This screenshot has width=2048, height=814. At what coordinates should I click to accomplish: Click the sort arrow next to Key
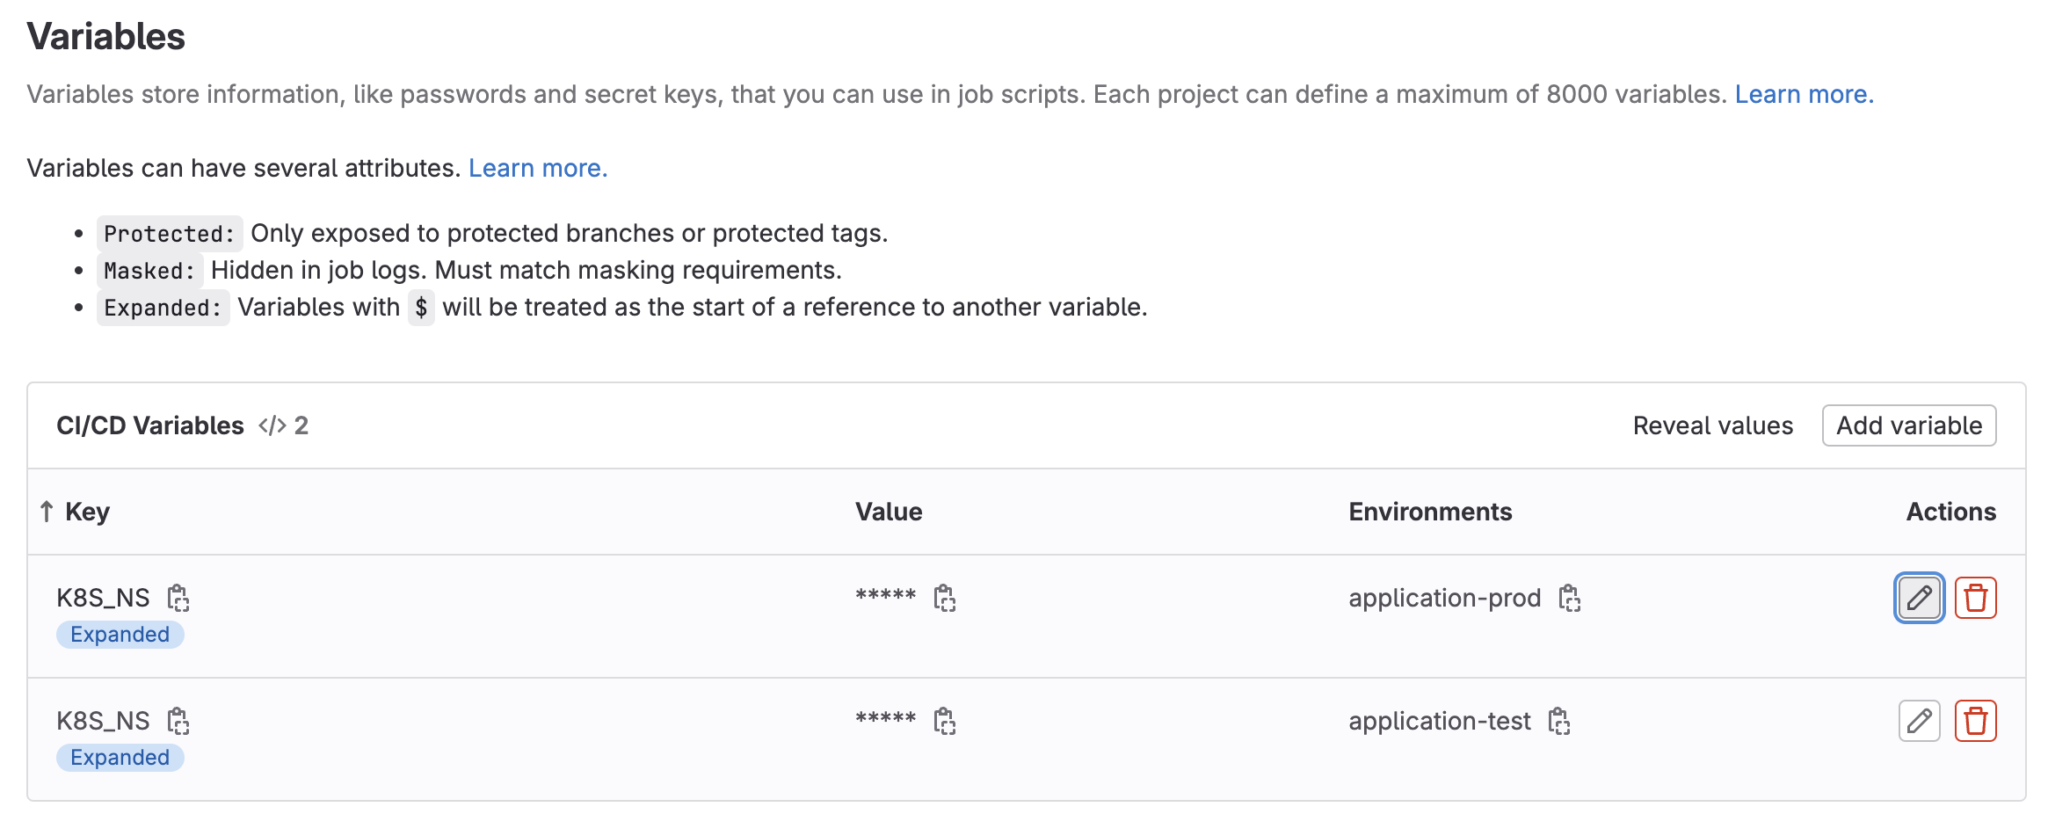tap(46, 512)
